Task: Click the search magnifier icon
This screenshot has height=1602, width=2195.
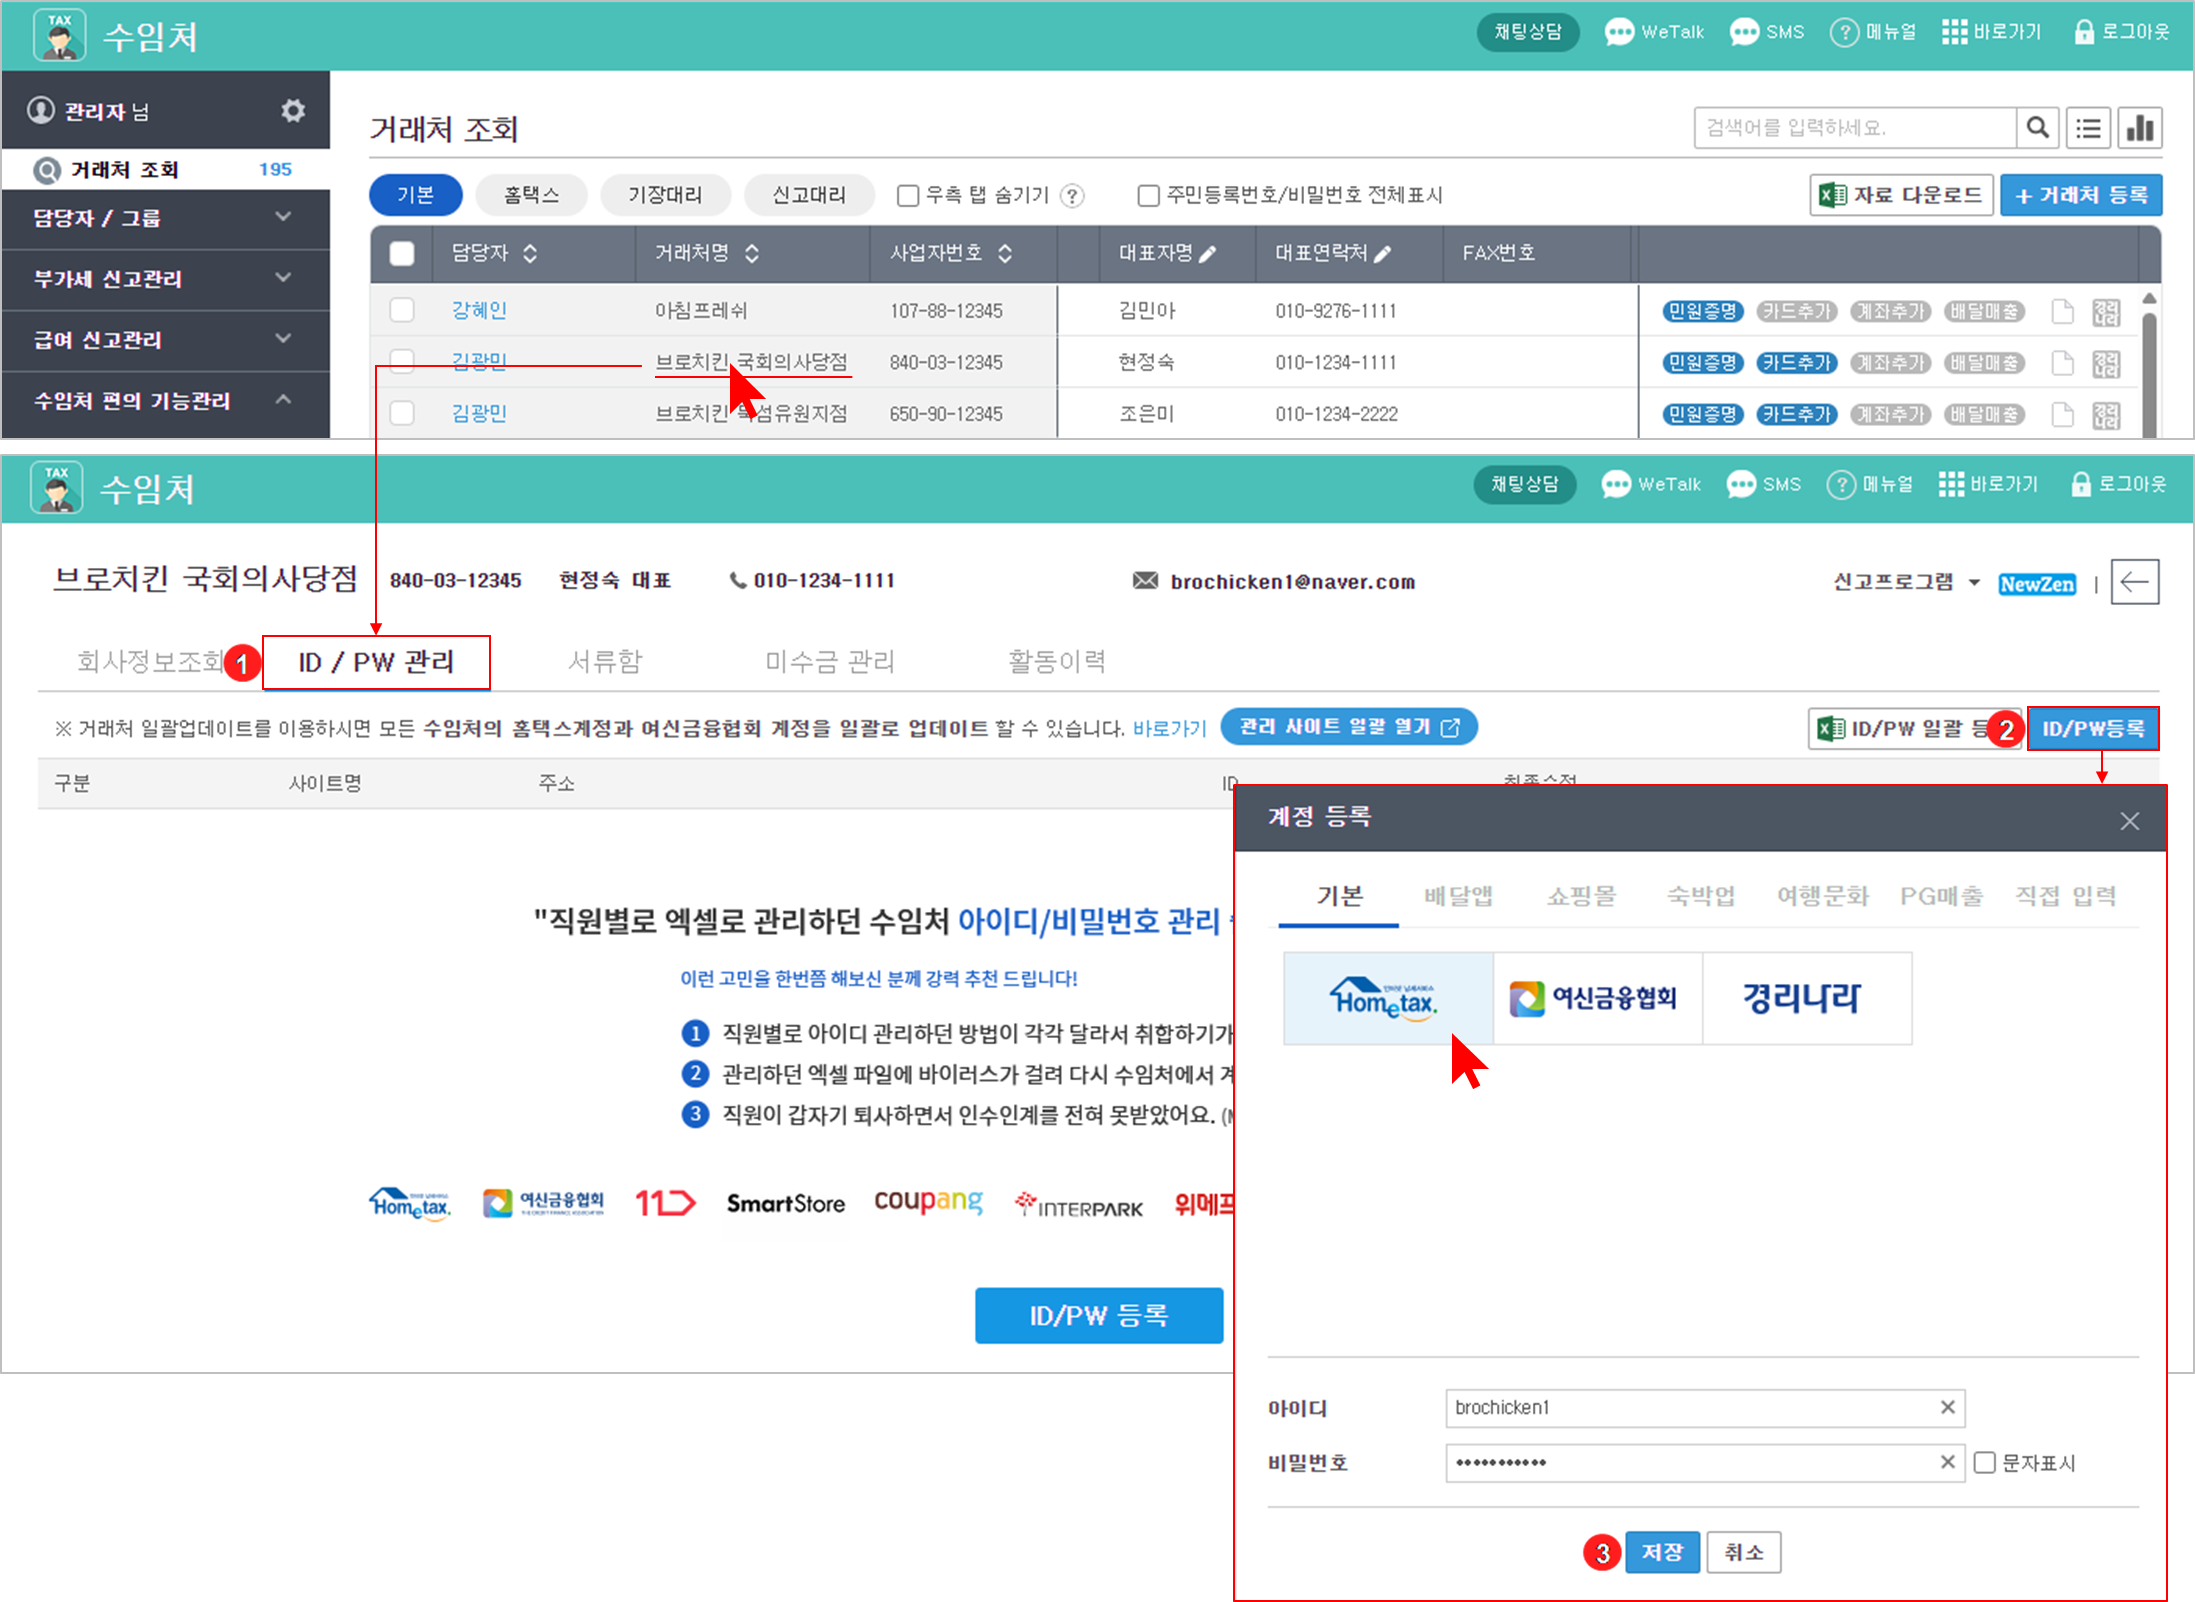Action: (x=2037, y=128)
